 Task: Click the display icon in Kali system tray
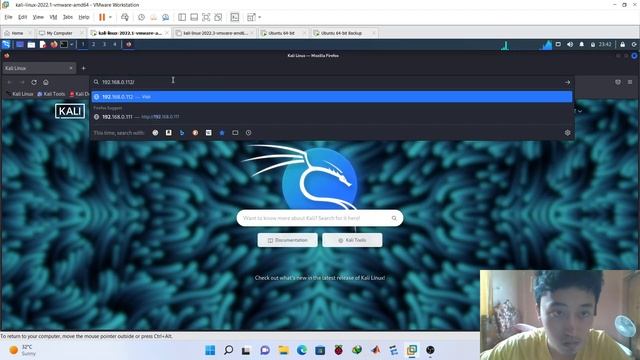click(x=558, y=44)
